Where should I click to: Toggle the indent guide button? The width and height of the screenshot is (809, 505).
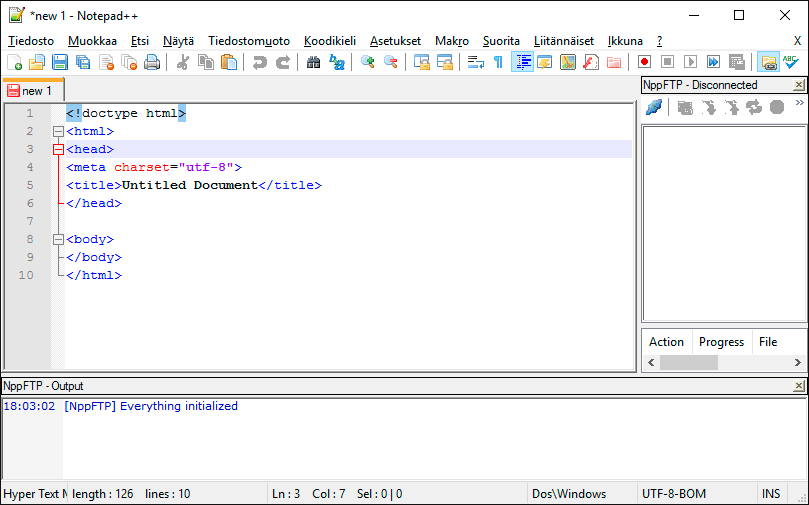(x=522, y=62)
